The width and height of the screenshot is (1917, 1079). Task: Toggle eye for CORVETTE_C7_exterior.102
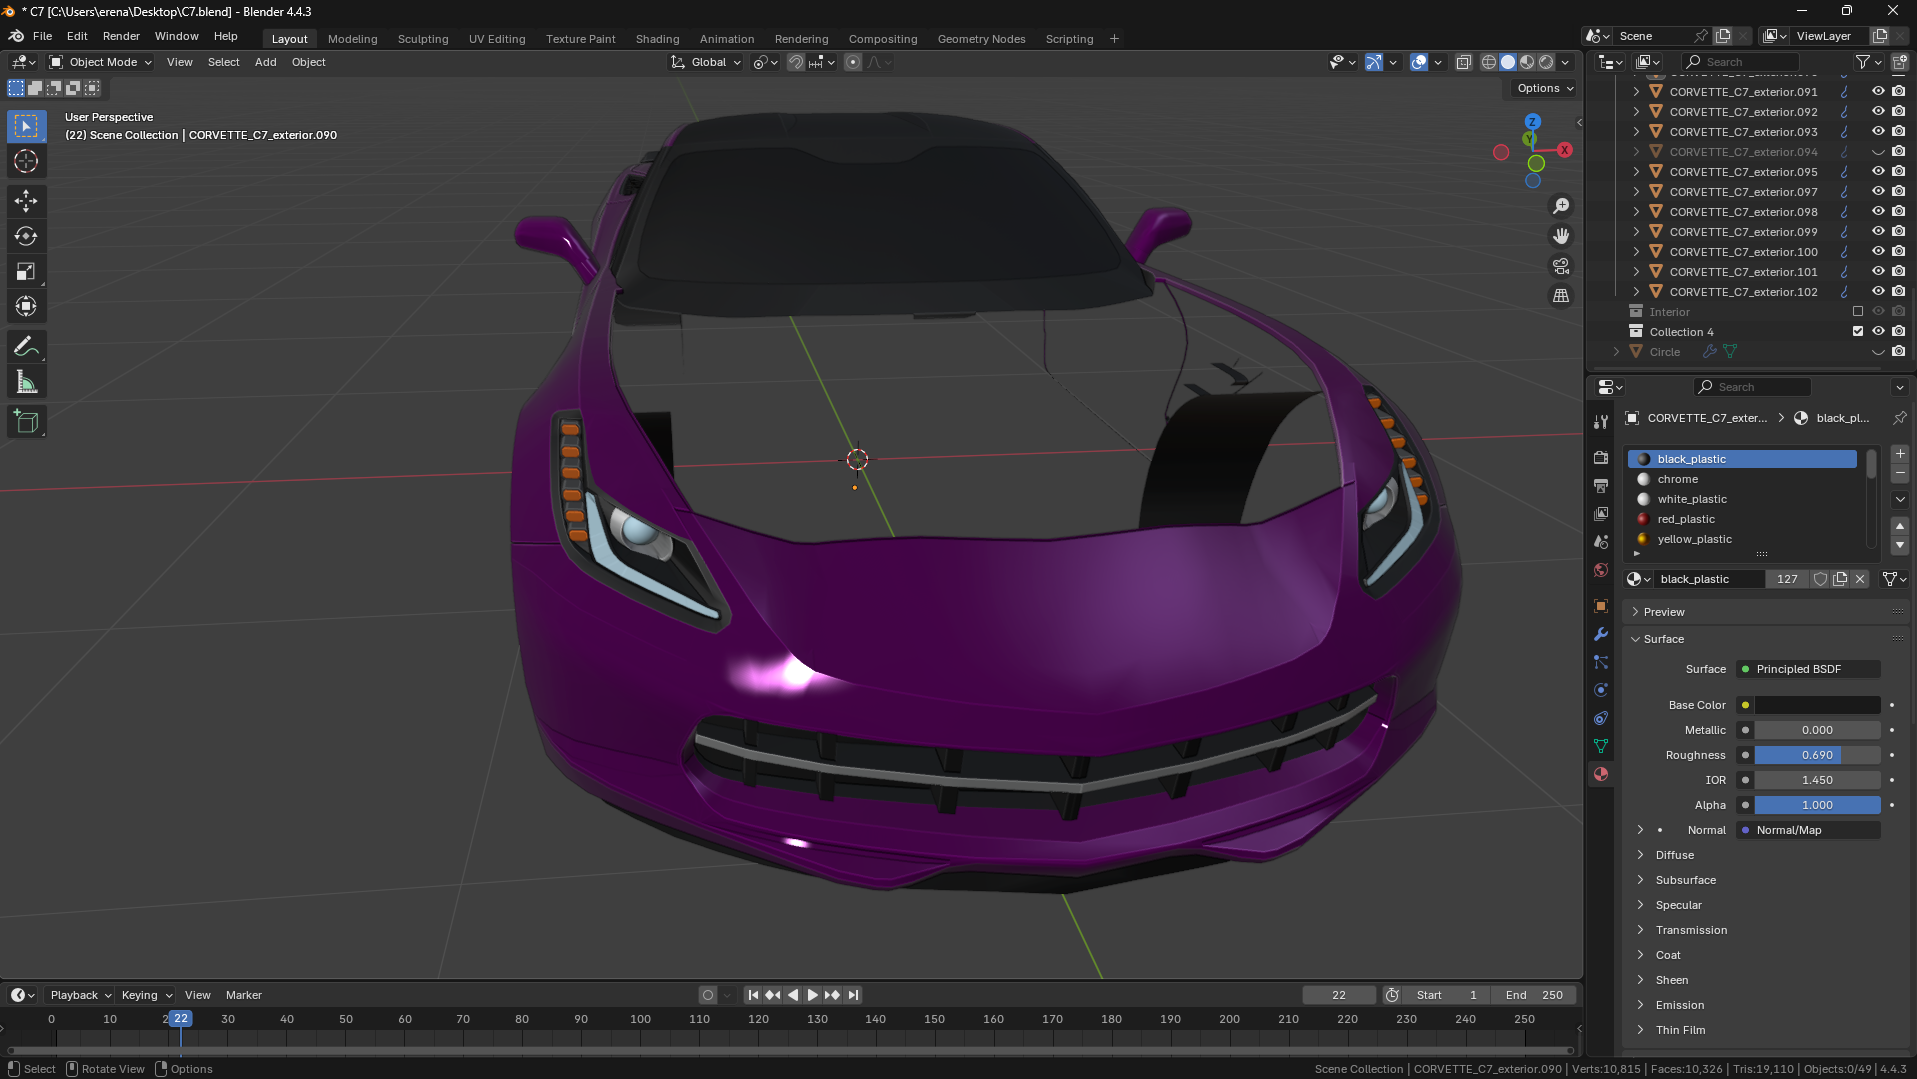(1878, 291)
